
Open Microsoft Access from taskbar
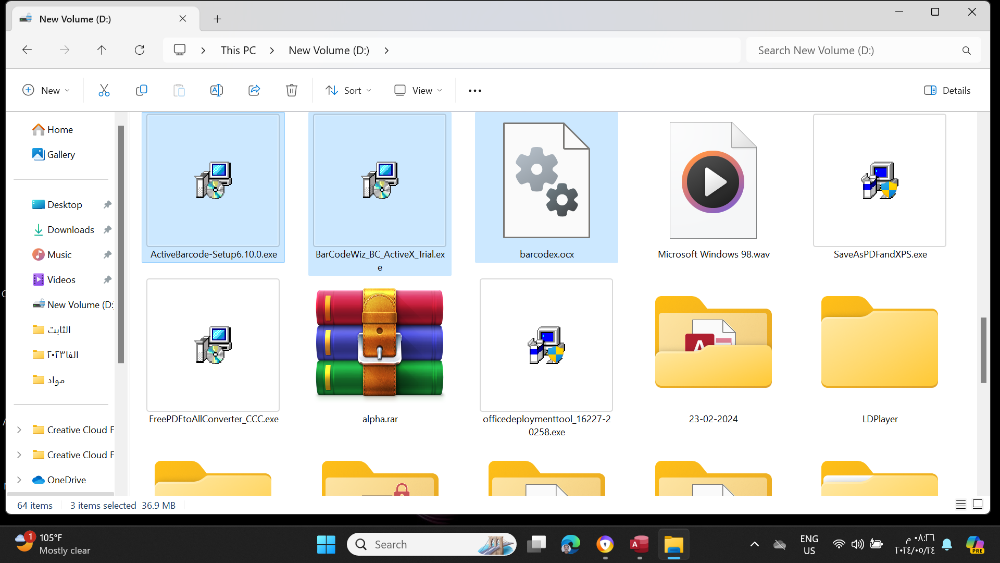tap(639, 545)
